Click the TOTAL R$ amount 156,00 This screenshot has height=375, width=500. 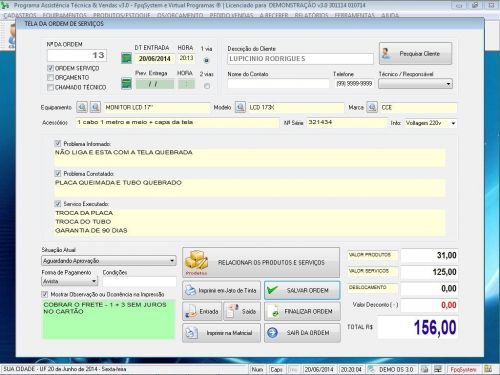coord(418,327)
